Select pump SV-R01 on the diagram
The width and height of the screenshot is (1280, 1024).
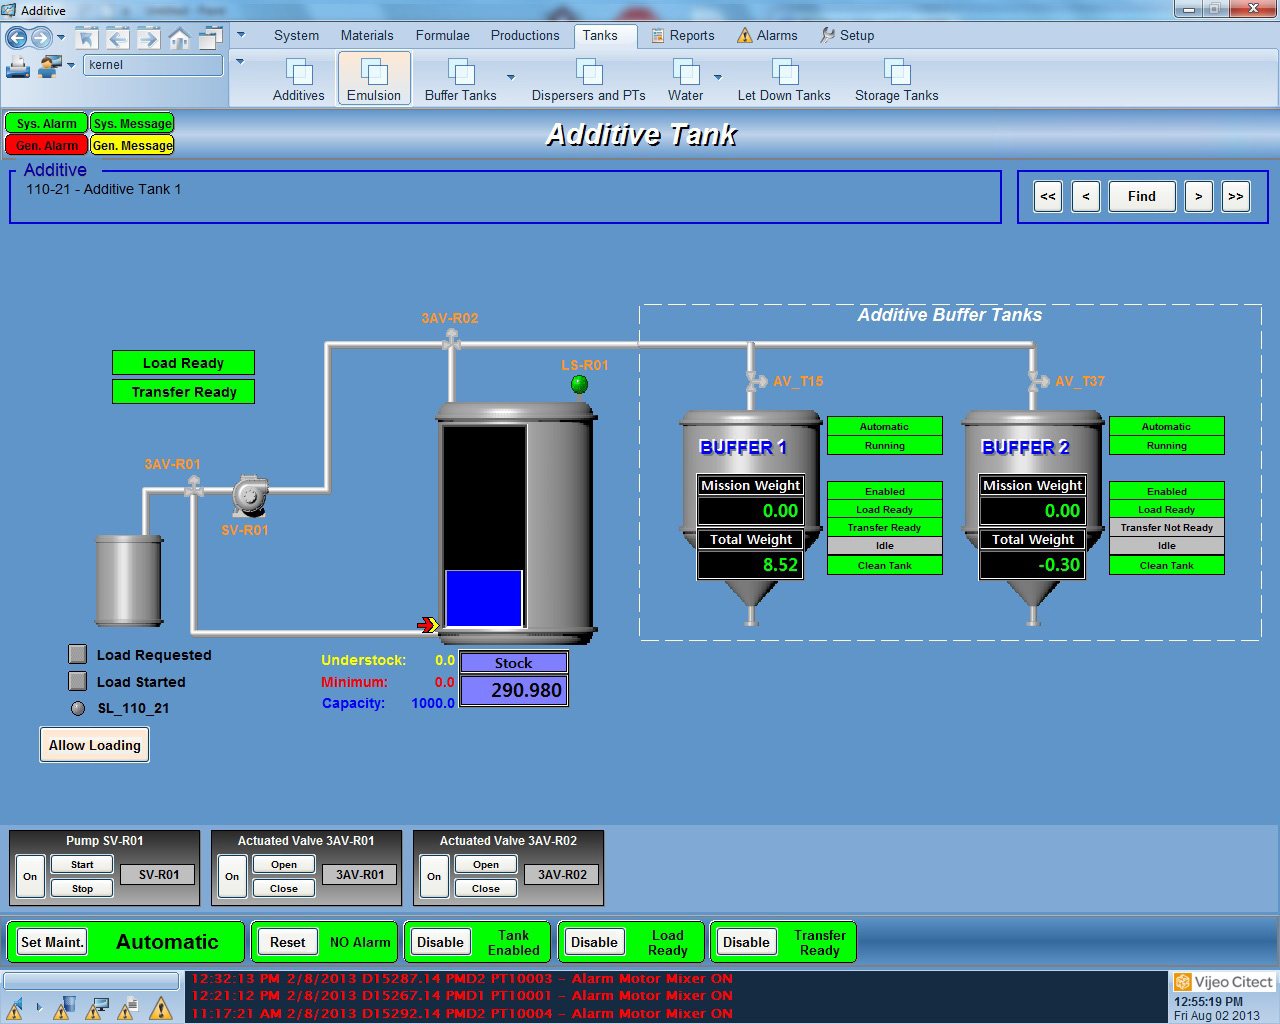pyautogui.click(x=249, y=495)
